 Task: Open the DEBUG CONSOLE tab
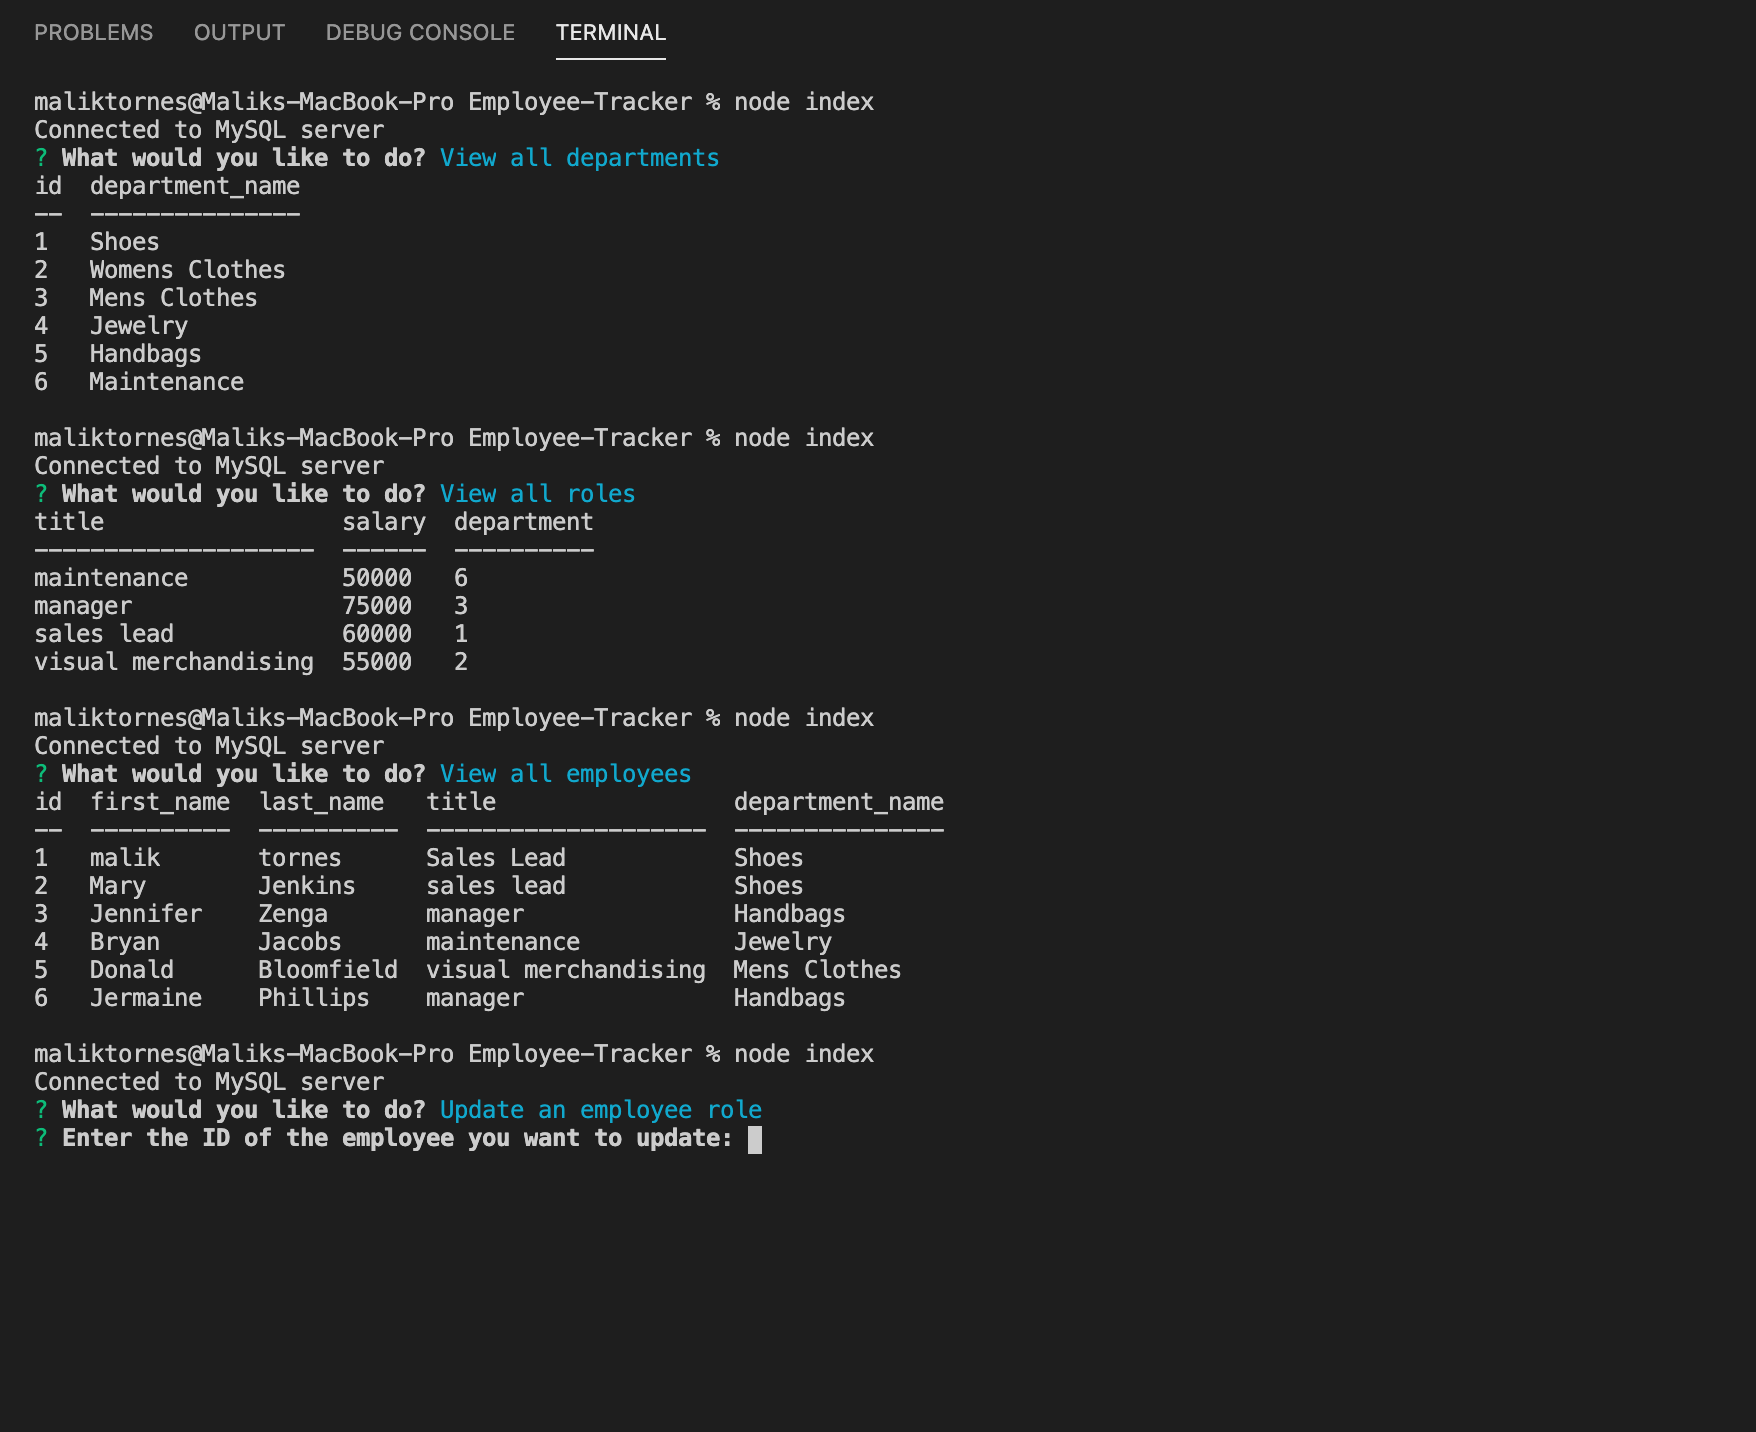(x=418, y=31)
